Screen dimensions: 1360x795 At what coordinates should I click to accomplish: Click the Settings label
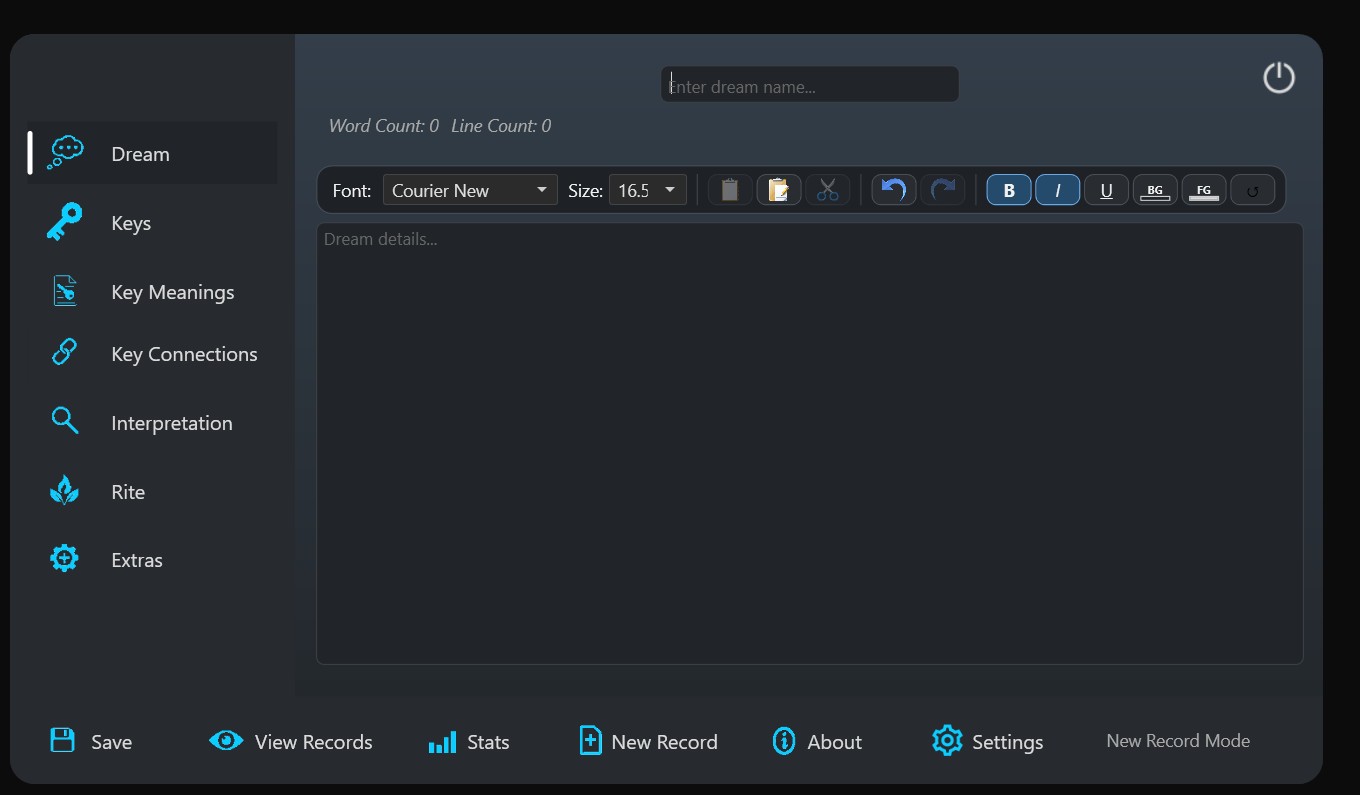tap(1008, 742)
